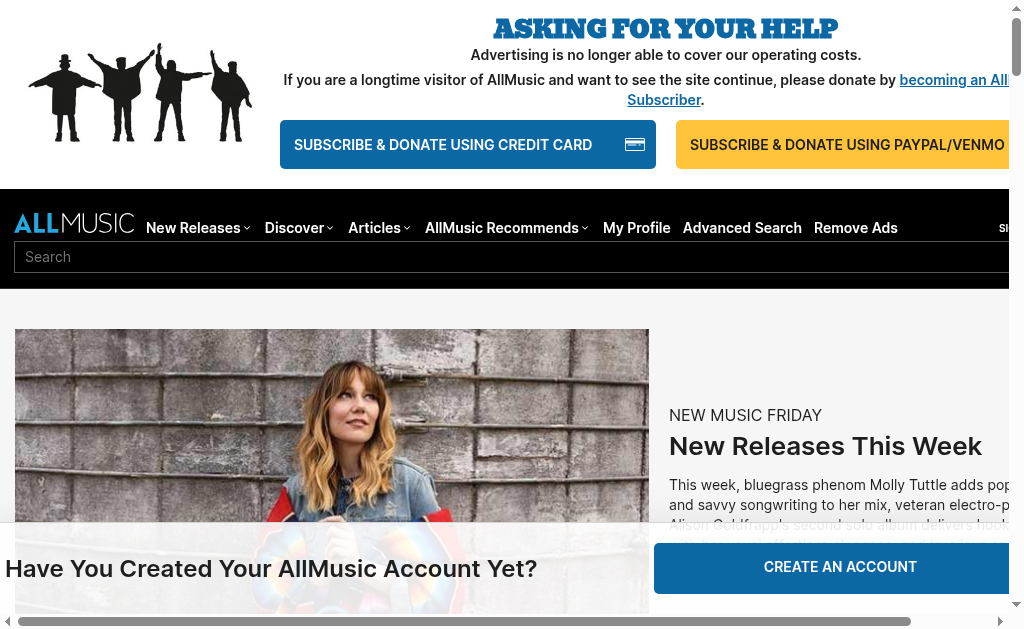Screen dimensions: 1024x629
Task: Click Subscribe & Donate Using PayPal/Venmo
Action: coord(842,144)
